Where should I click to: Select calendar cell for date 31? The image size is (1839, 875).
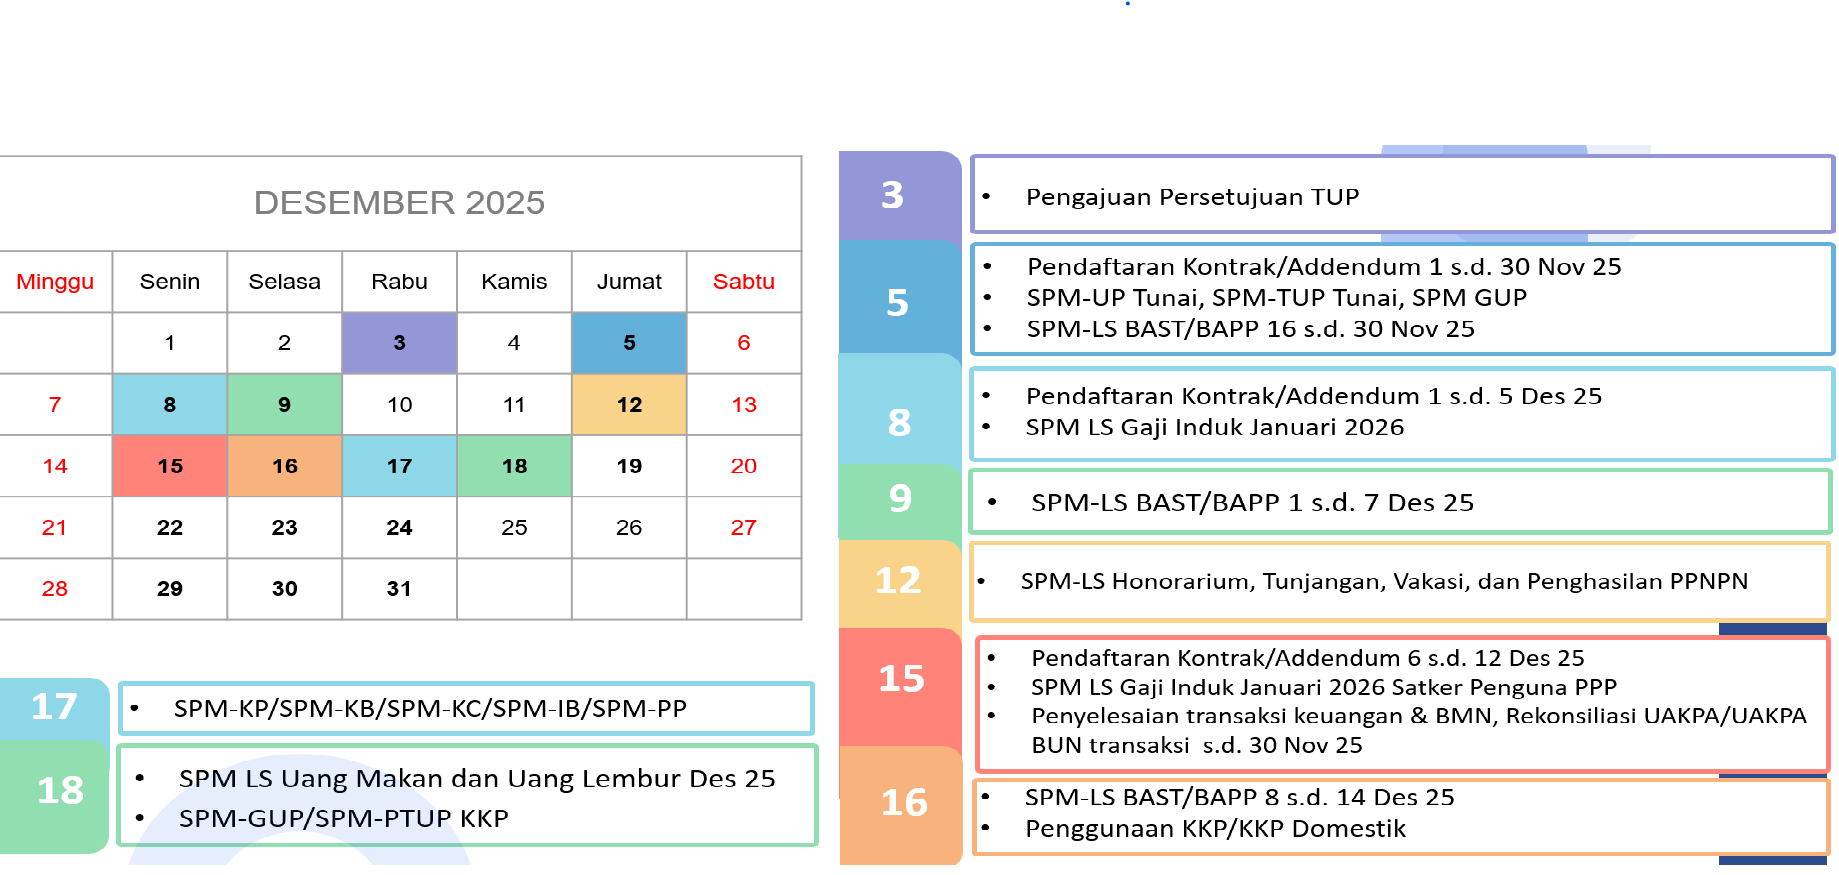click(399, 589)
